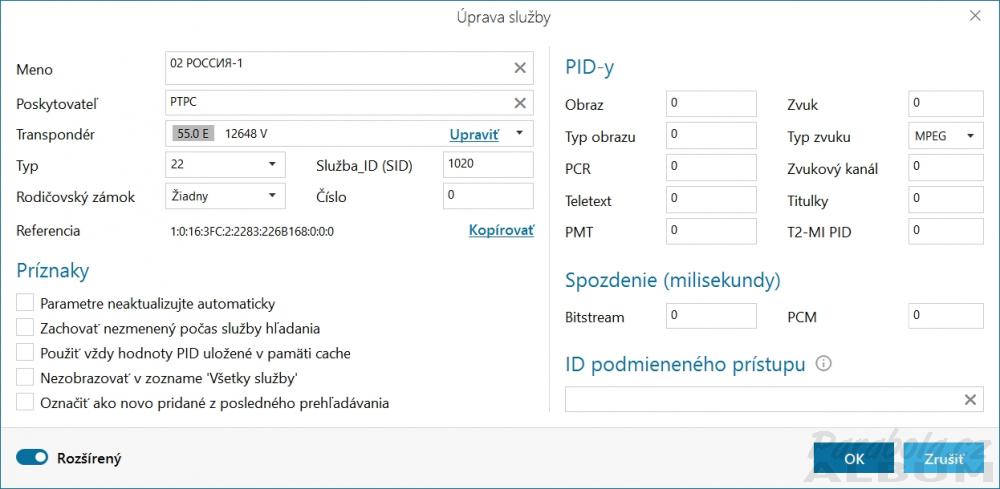Screen dimensions: 1000x489
Task: Click the Služba_ID (SID) input field
Action: click(x=487, y=164)
